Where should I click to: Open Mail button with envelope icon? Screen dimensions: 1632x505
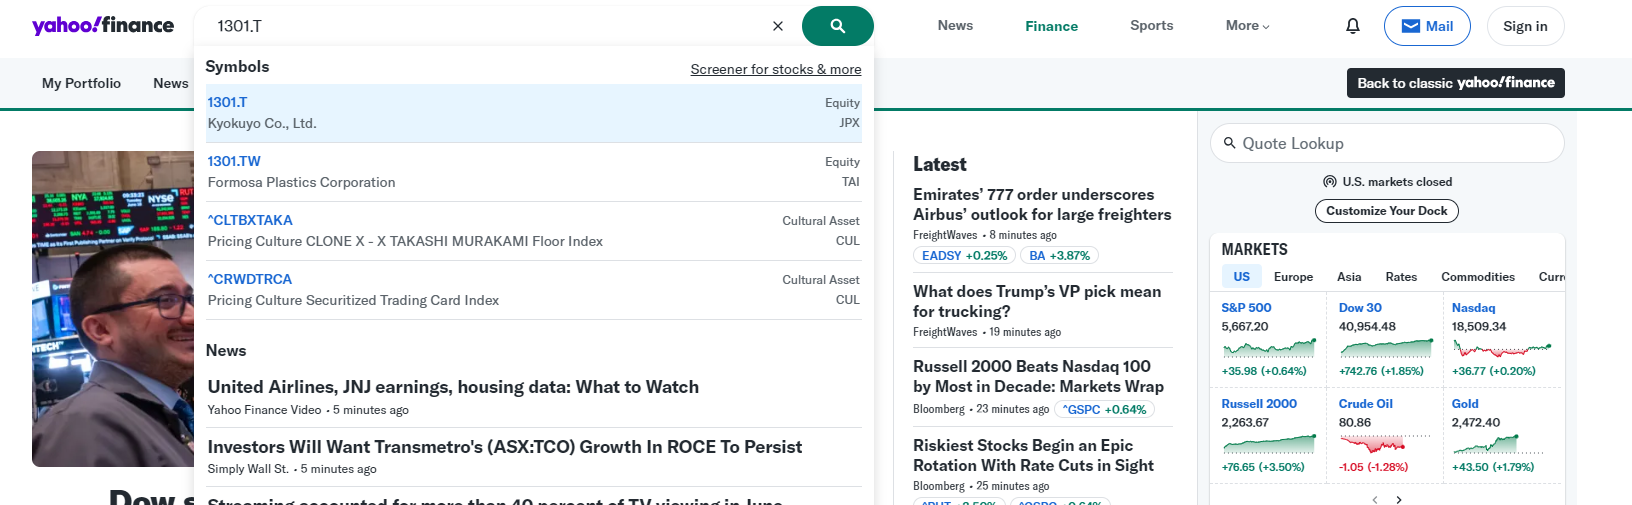click(1427, 26)
